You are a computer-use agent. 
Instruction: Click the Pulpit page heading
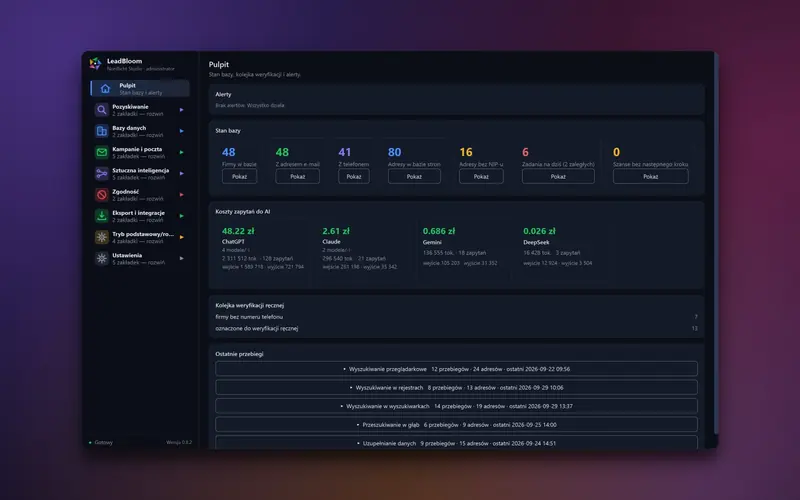pos(219,64)
